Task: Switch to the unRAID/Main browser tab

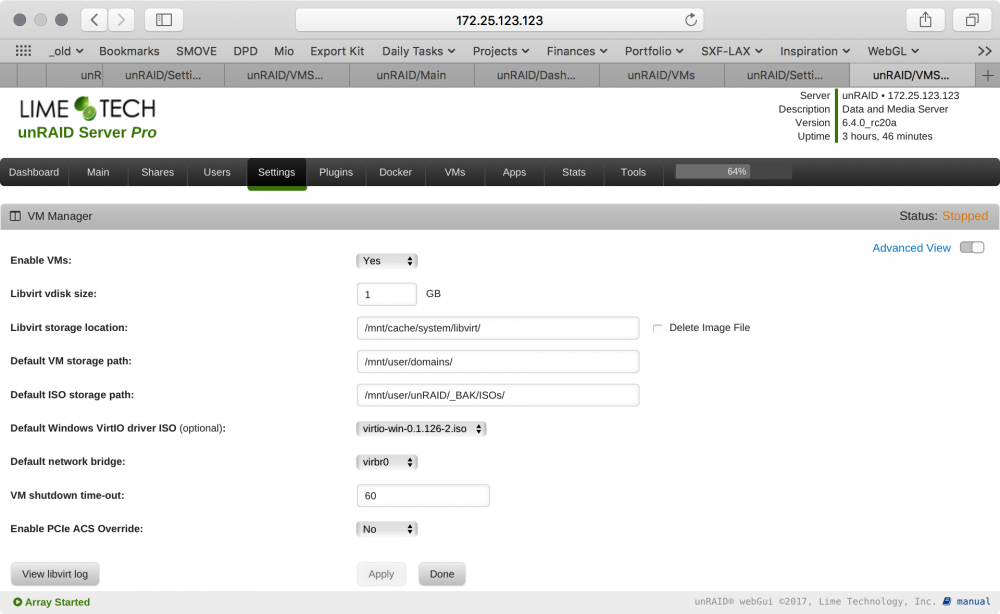Action: click(411, 75)
